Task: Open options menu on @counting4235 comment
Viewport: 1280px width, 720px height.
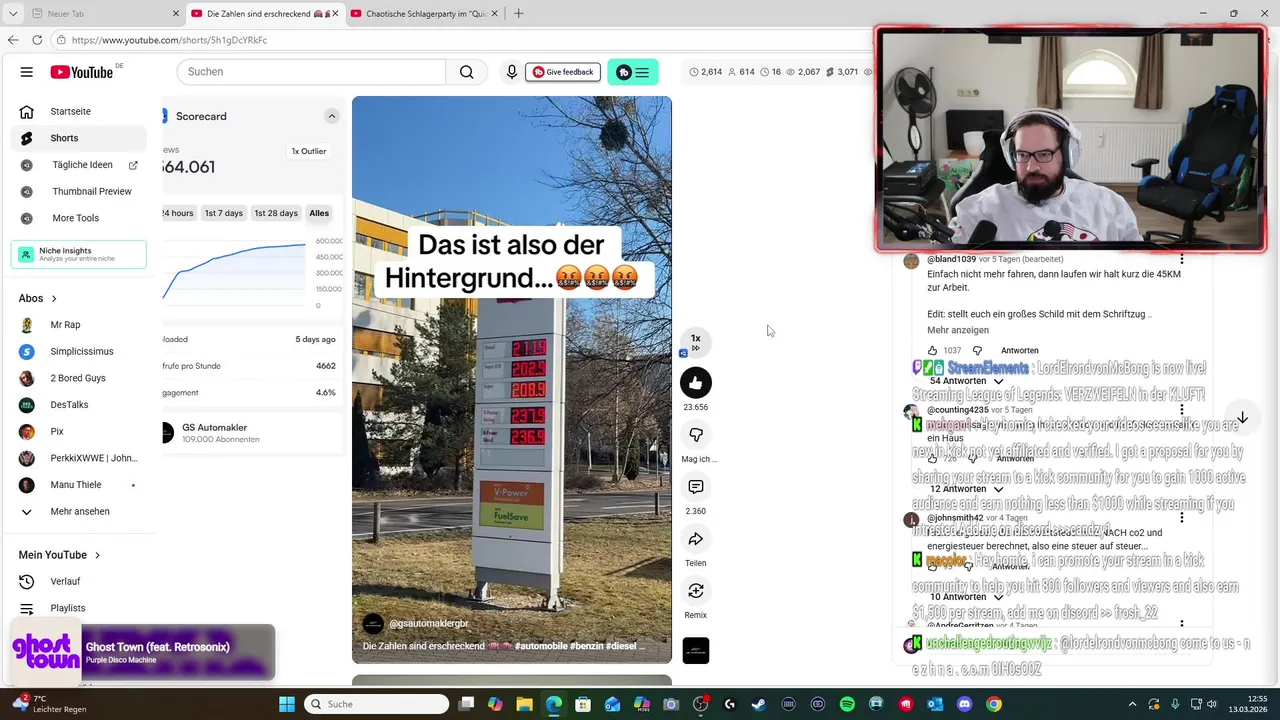Action: (x=1181, y=410)
